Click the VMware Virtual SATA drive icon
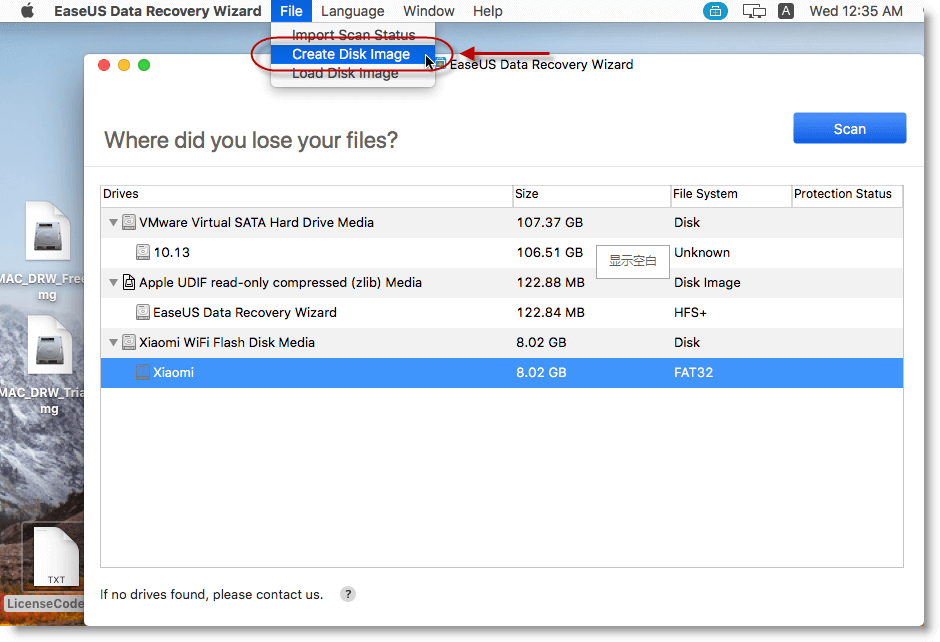The height and width of the screenshot is (642, 940). point(129,222)
